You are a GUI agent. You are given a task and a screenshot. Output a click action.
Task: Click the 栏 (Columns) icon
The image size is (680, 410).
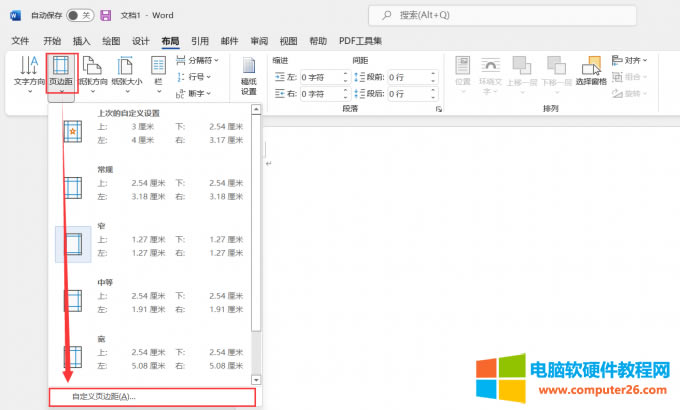(x=158, y=70)
